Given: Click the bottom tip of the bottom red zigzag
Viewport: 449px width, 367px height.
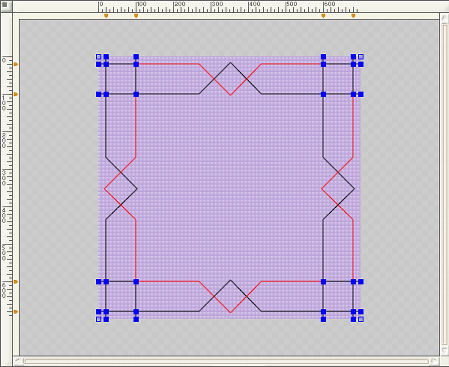Looking at the screenshot, I should (x=230, y=312).
